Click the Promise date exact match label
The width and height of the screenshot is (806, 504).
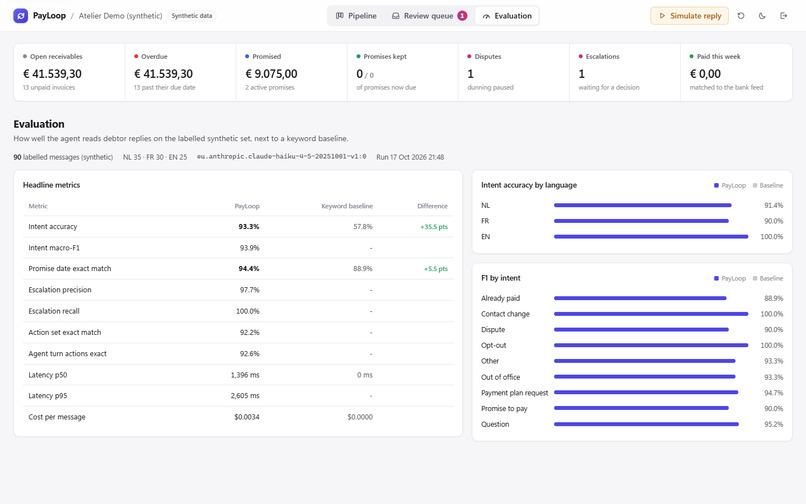coord(70,268)
